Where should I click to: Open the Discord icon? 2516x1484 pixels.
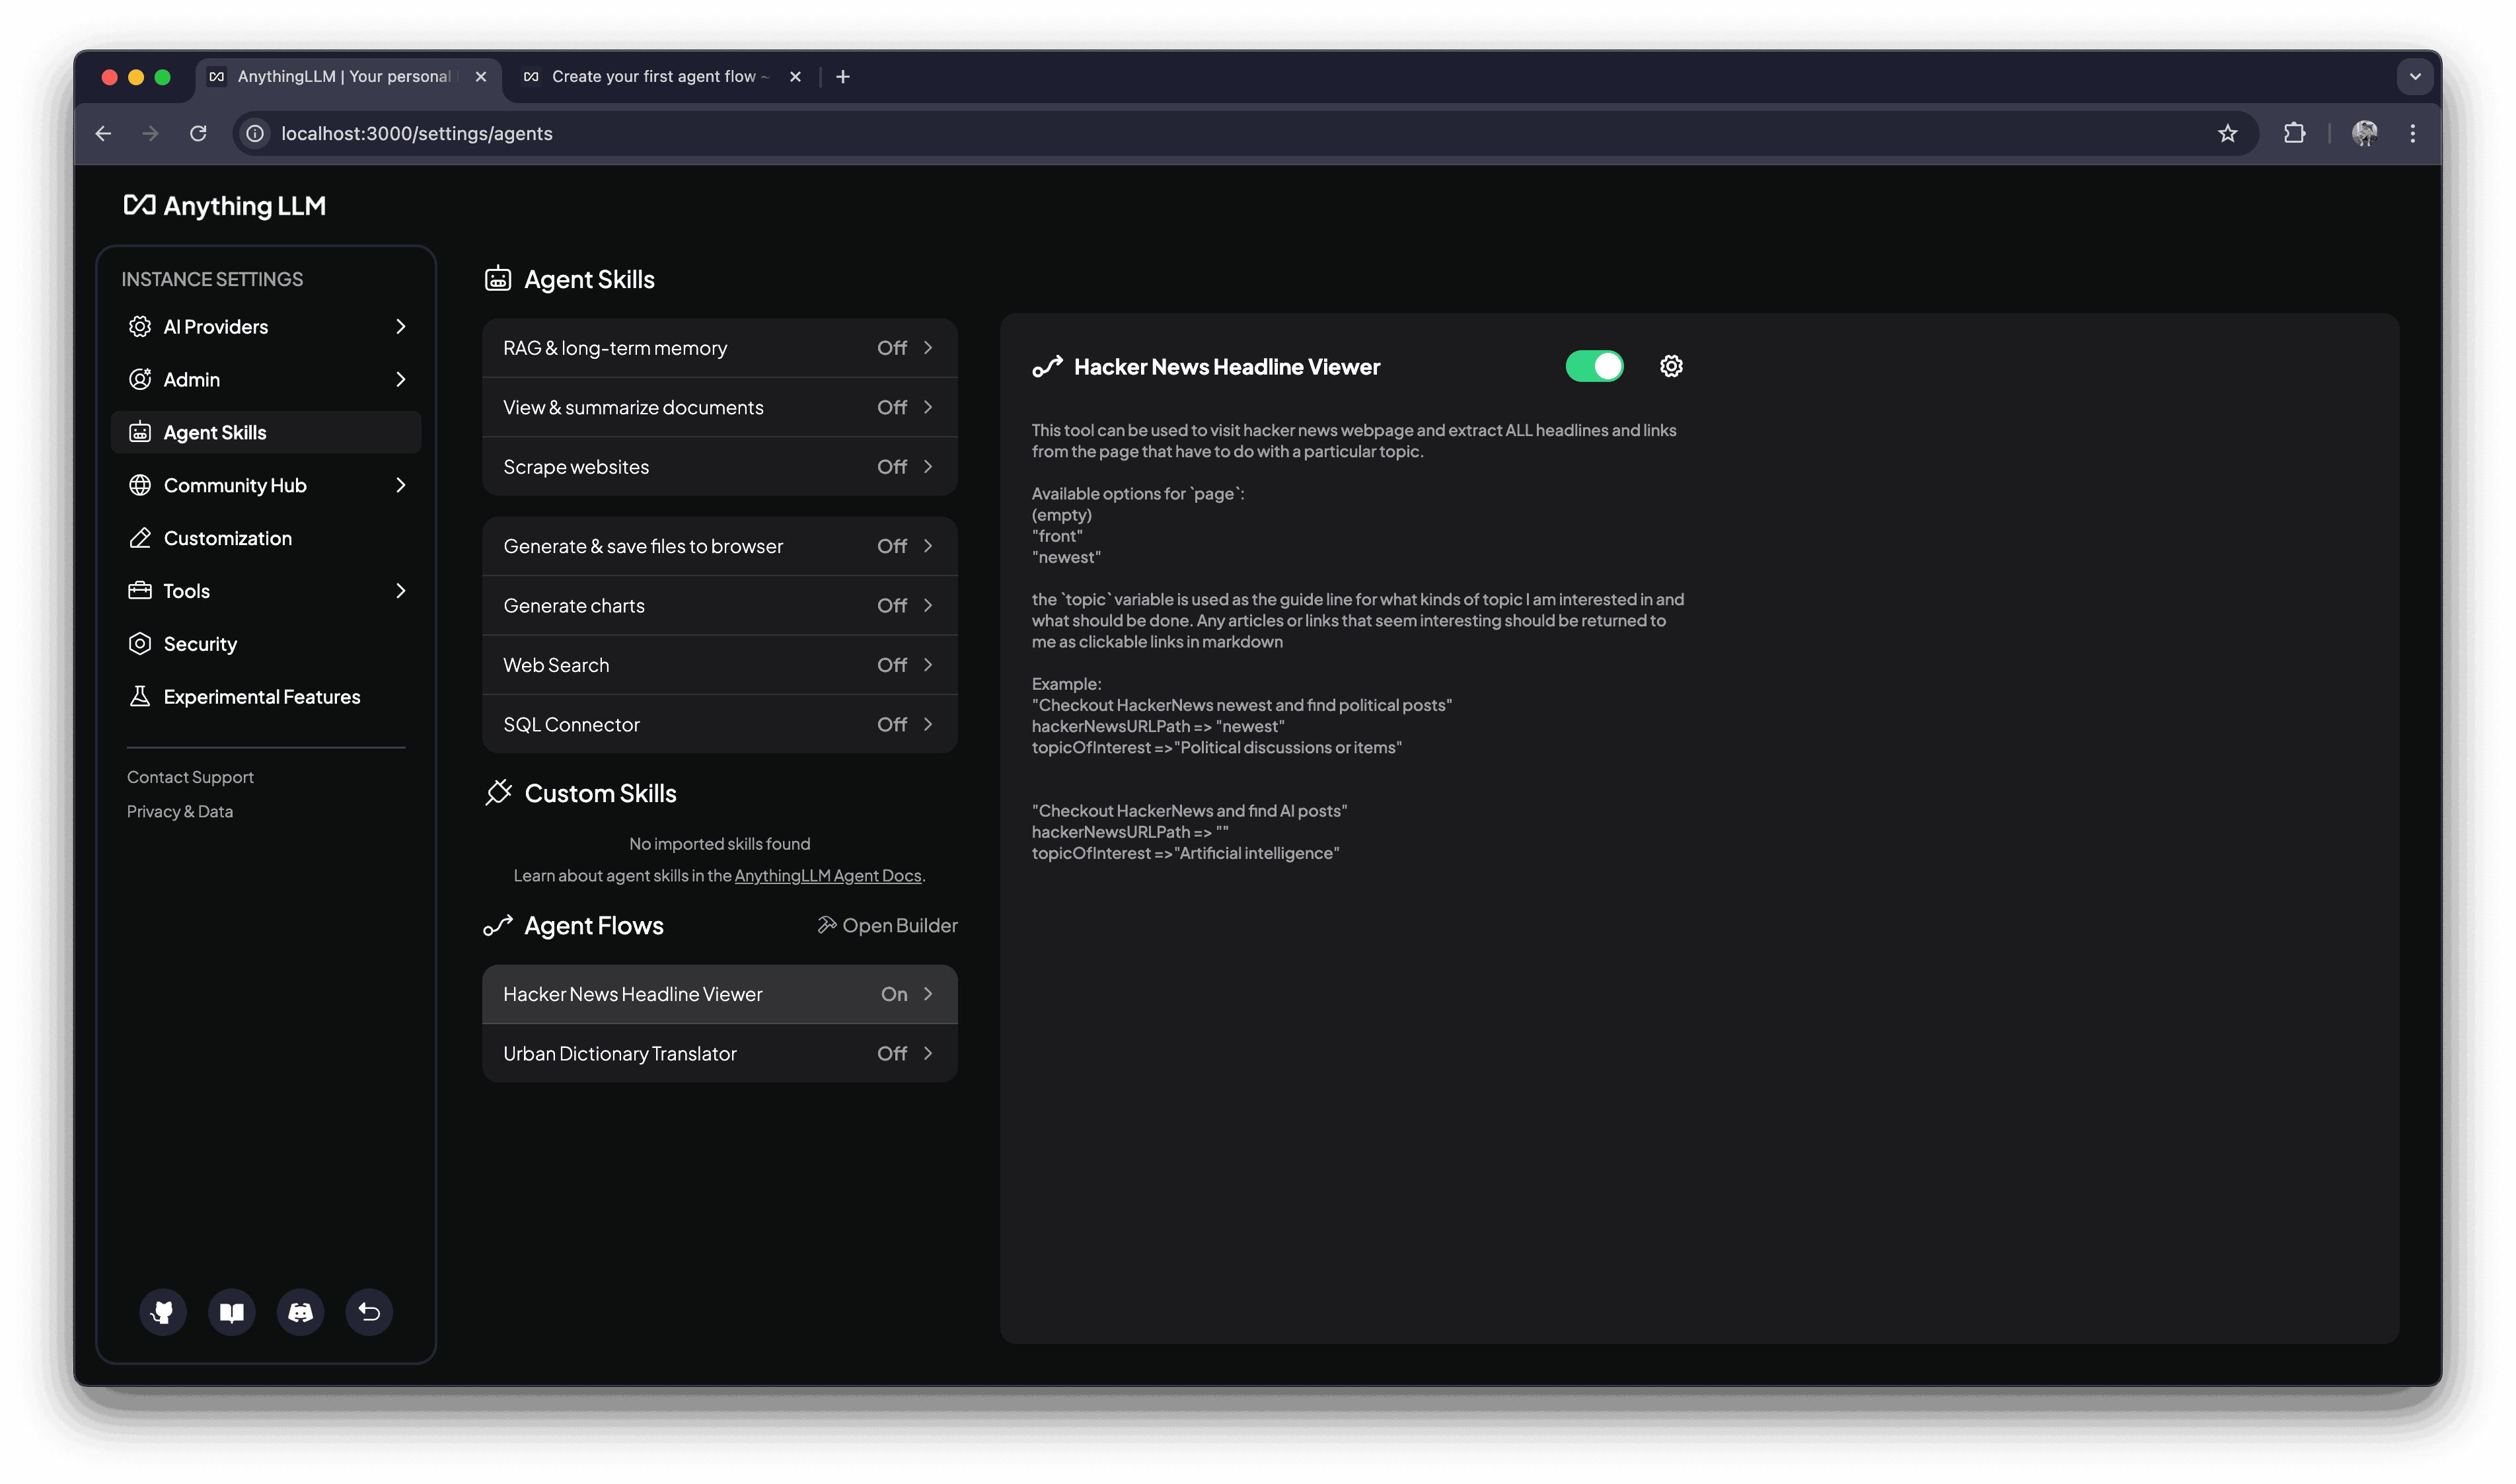pos(301,1311)
